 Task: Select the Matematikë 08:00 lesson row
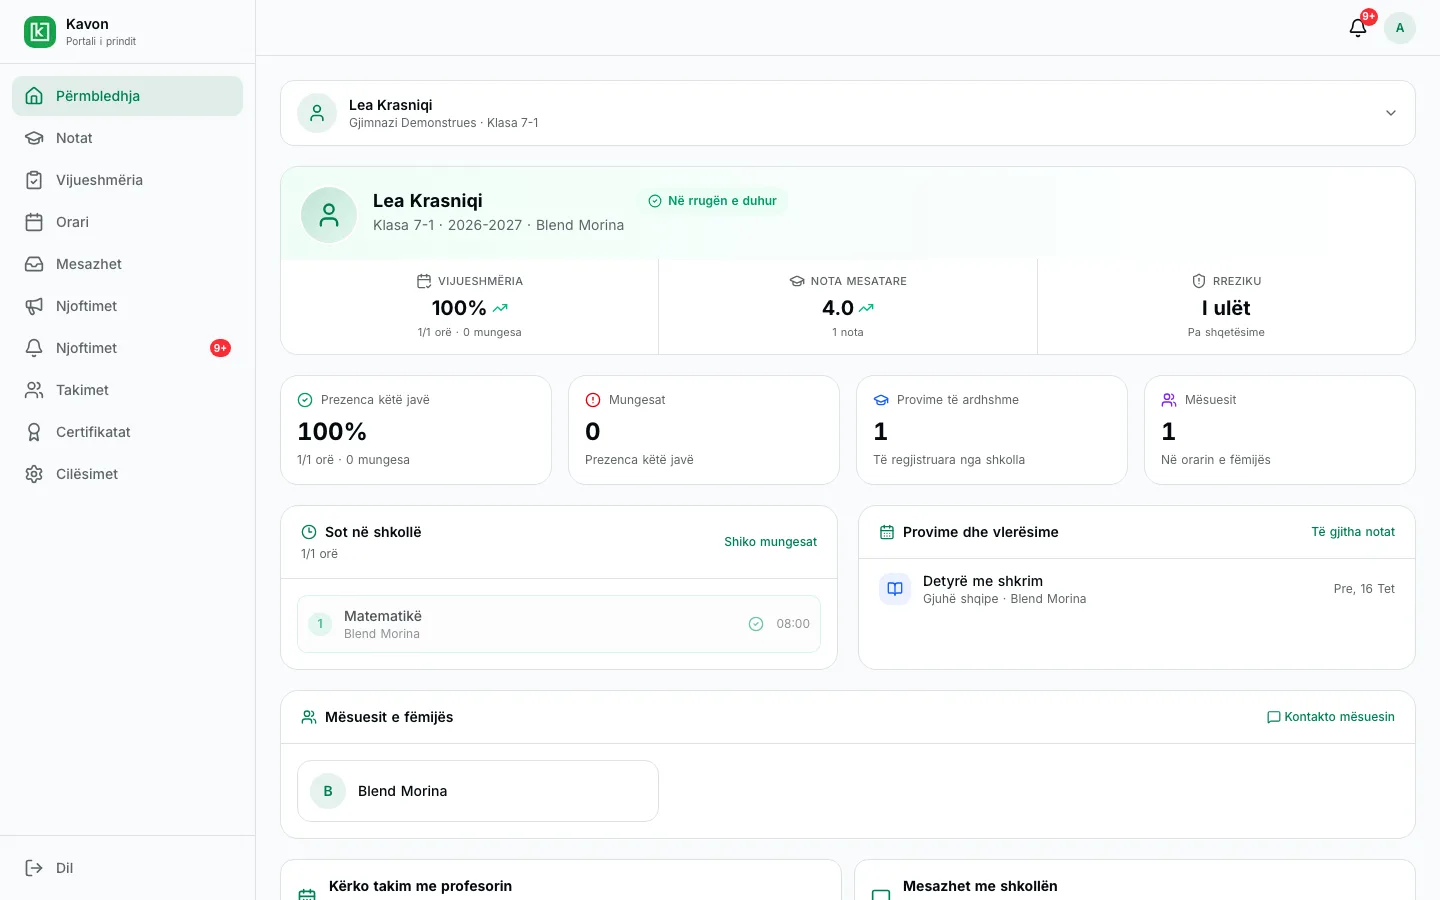pyautogui.click(x=559, y=624)
